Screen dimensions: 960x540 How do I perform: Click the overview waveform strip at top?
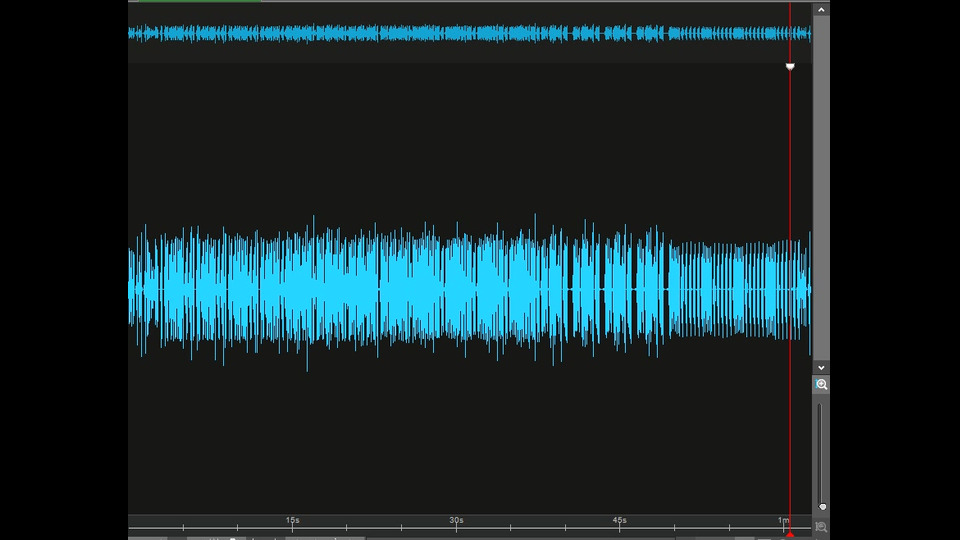tap(470, 33)
